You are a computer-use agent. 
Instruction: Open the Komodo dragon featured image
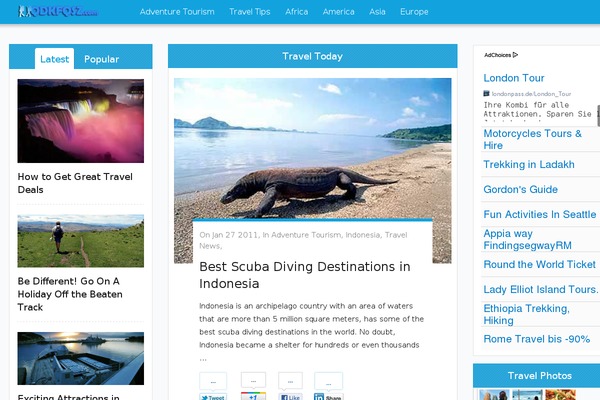coord(313,149)
